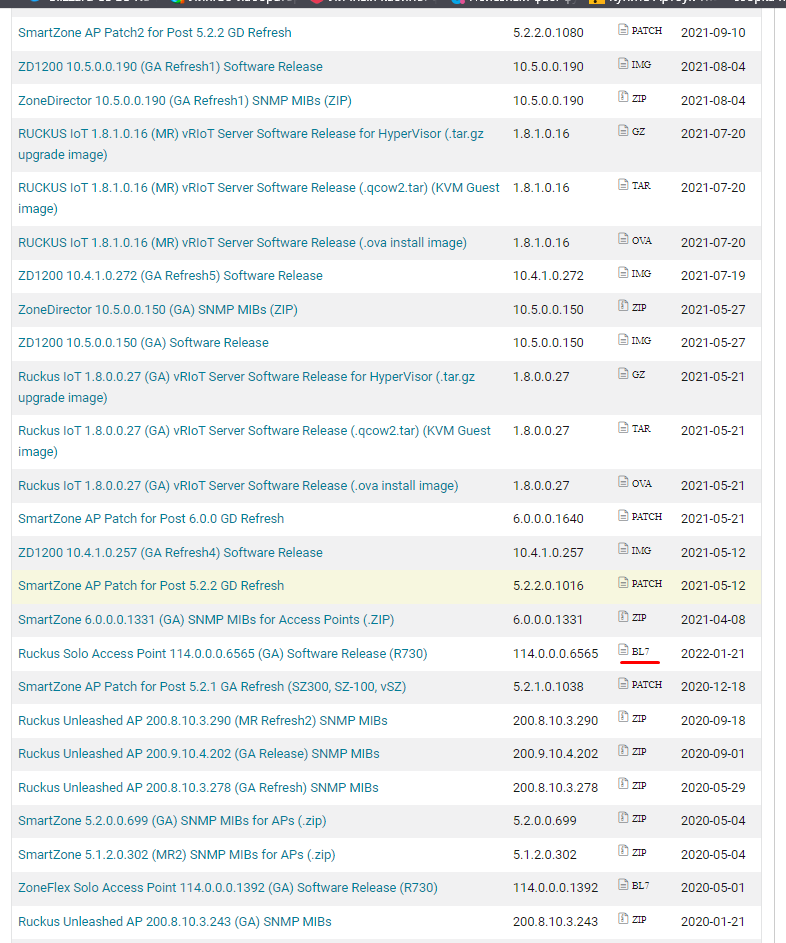This screenshot has height=943, width=786.
Task: Open ZD1200 10.5.0.0.150 (GA) Software Release
Action: [143, 343]
